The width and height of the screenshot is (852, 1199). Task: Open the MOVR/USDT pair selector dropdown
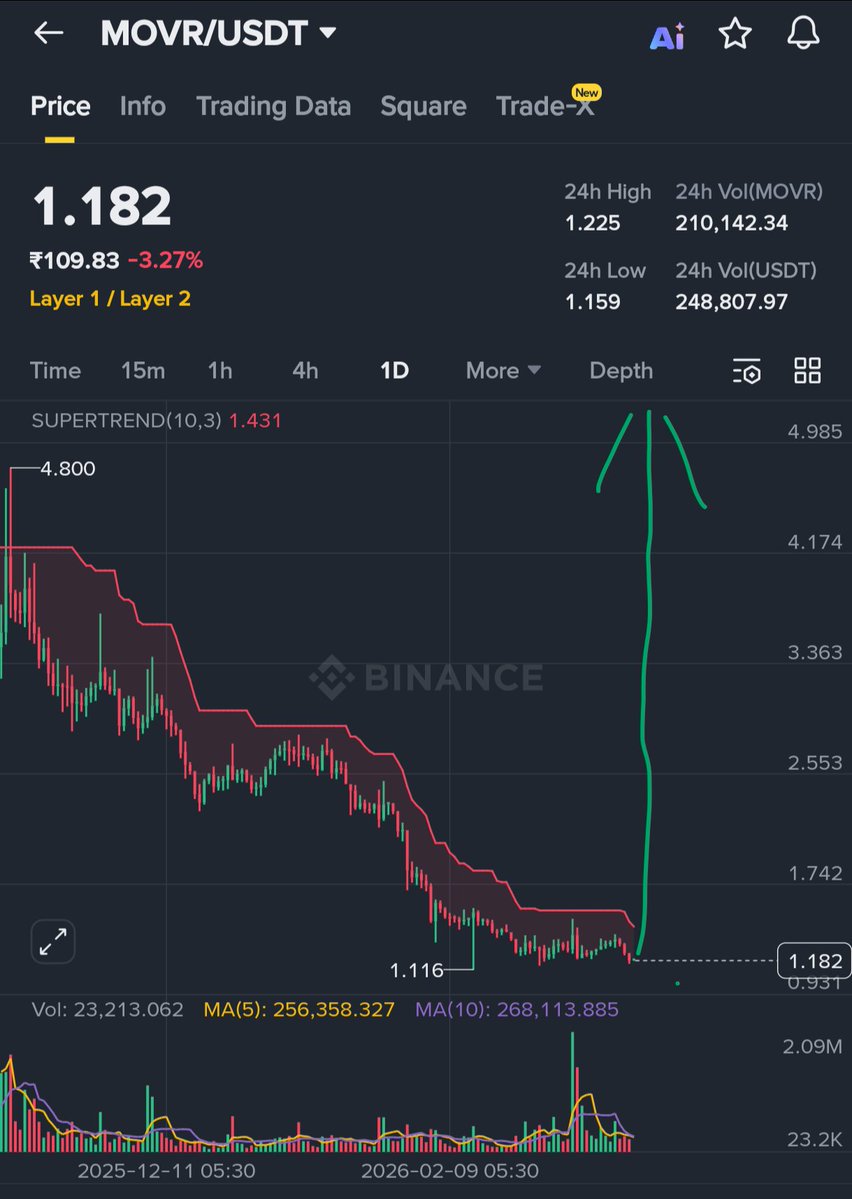[x=219, y=34]
